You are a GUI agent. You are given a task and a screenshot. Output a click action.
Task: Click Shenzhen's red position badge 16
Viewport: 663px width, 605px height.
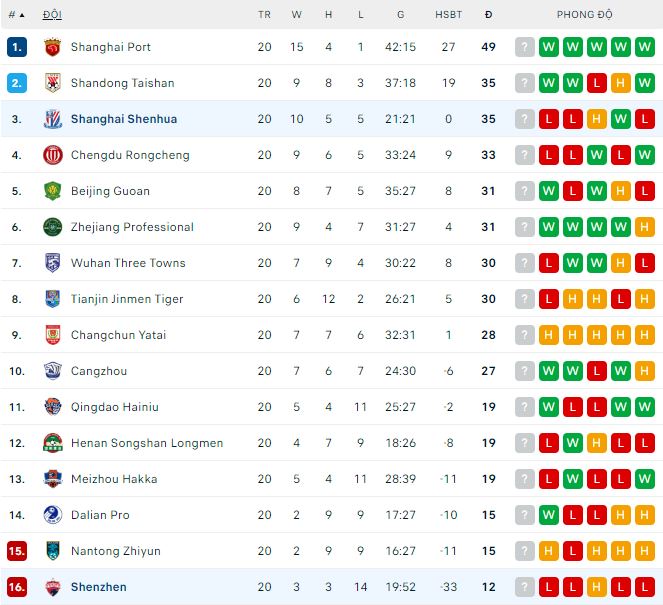tap(17, 587)
